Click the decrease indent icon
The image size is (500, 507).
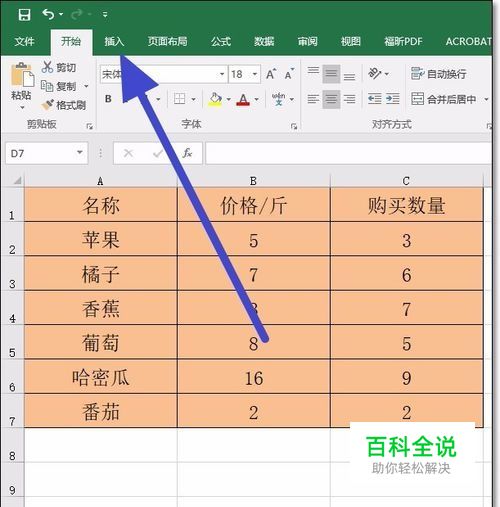point(375,99)
